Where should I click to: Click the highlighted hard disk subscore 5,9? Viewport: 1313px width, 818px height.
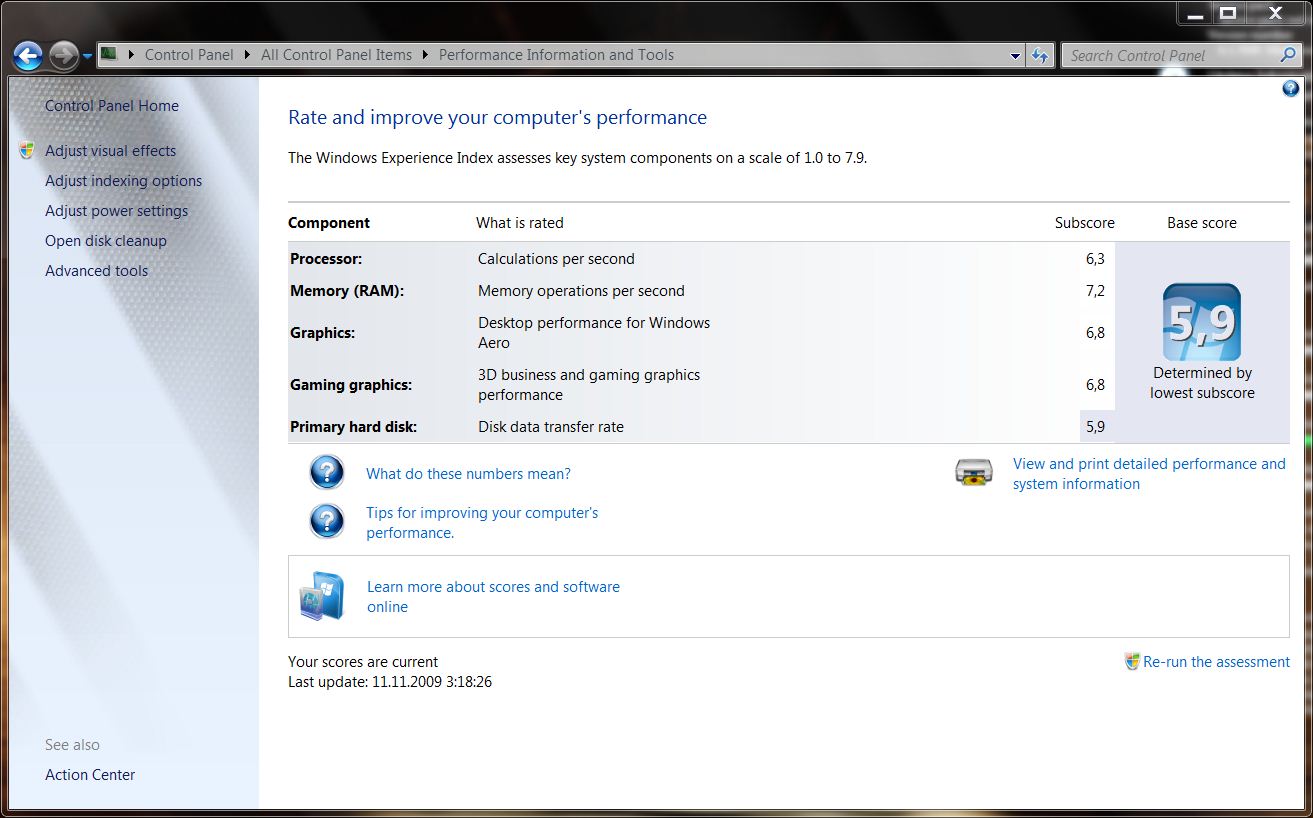(x=1095, y=427)
